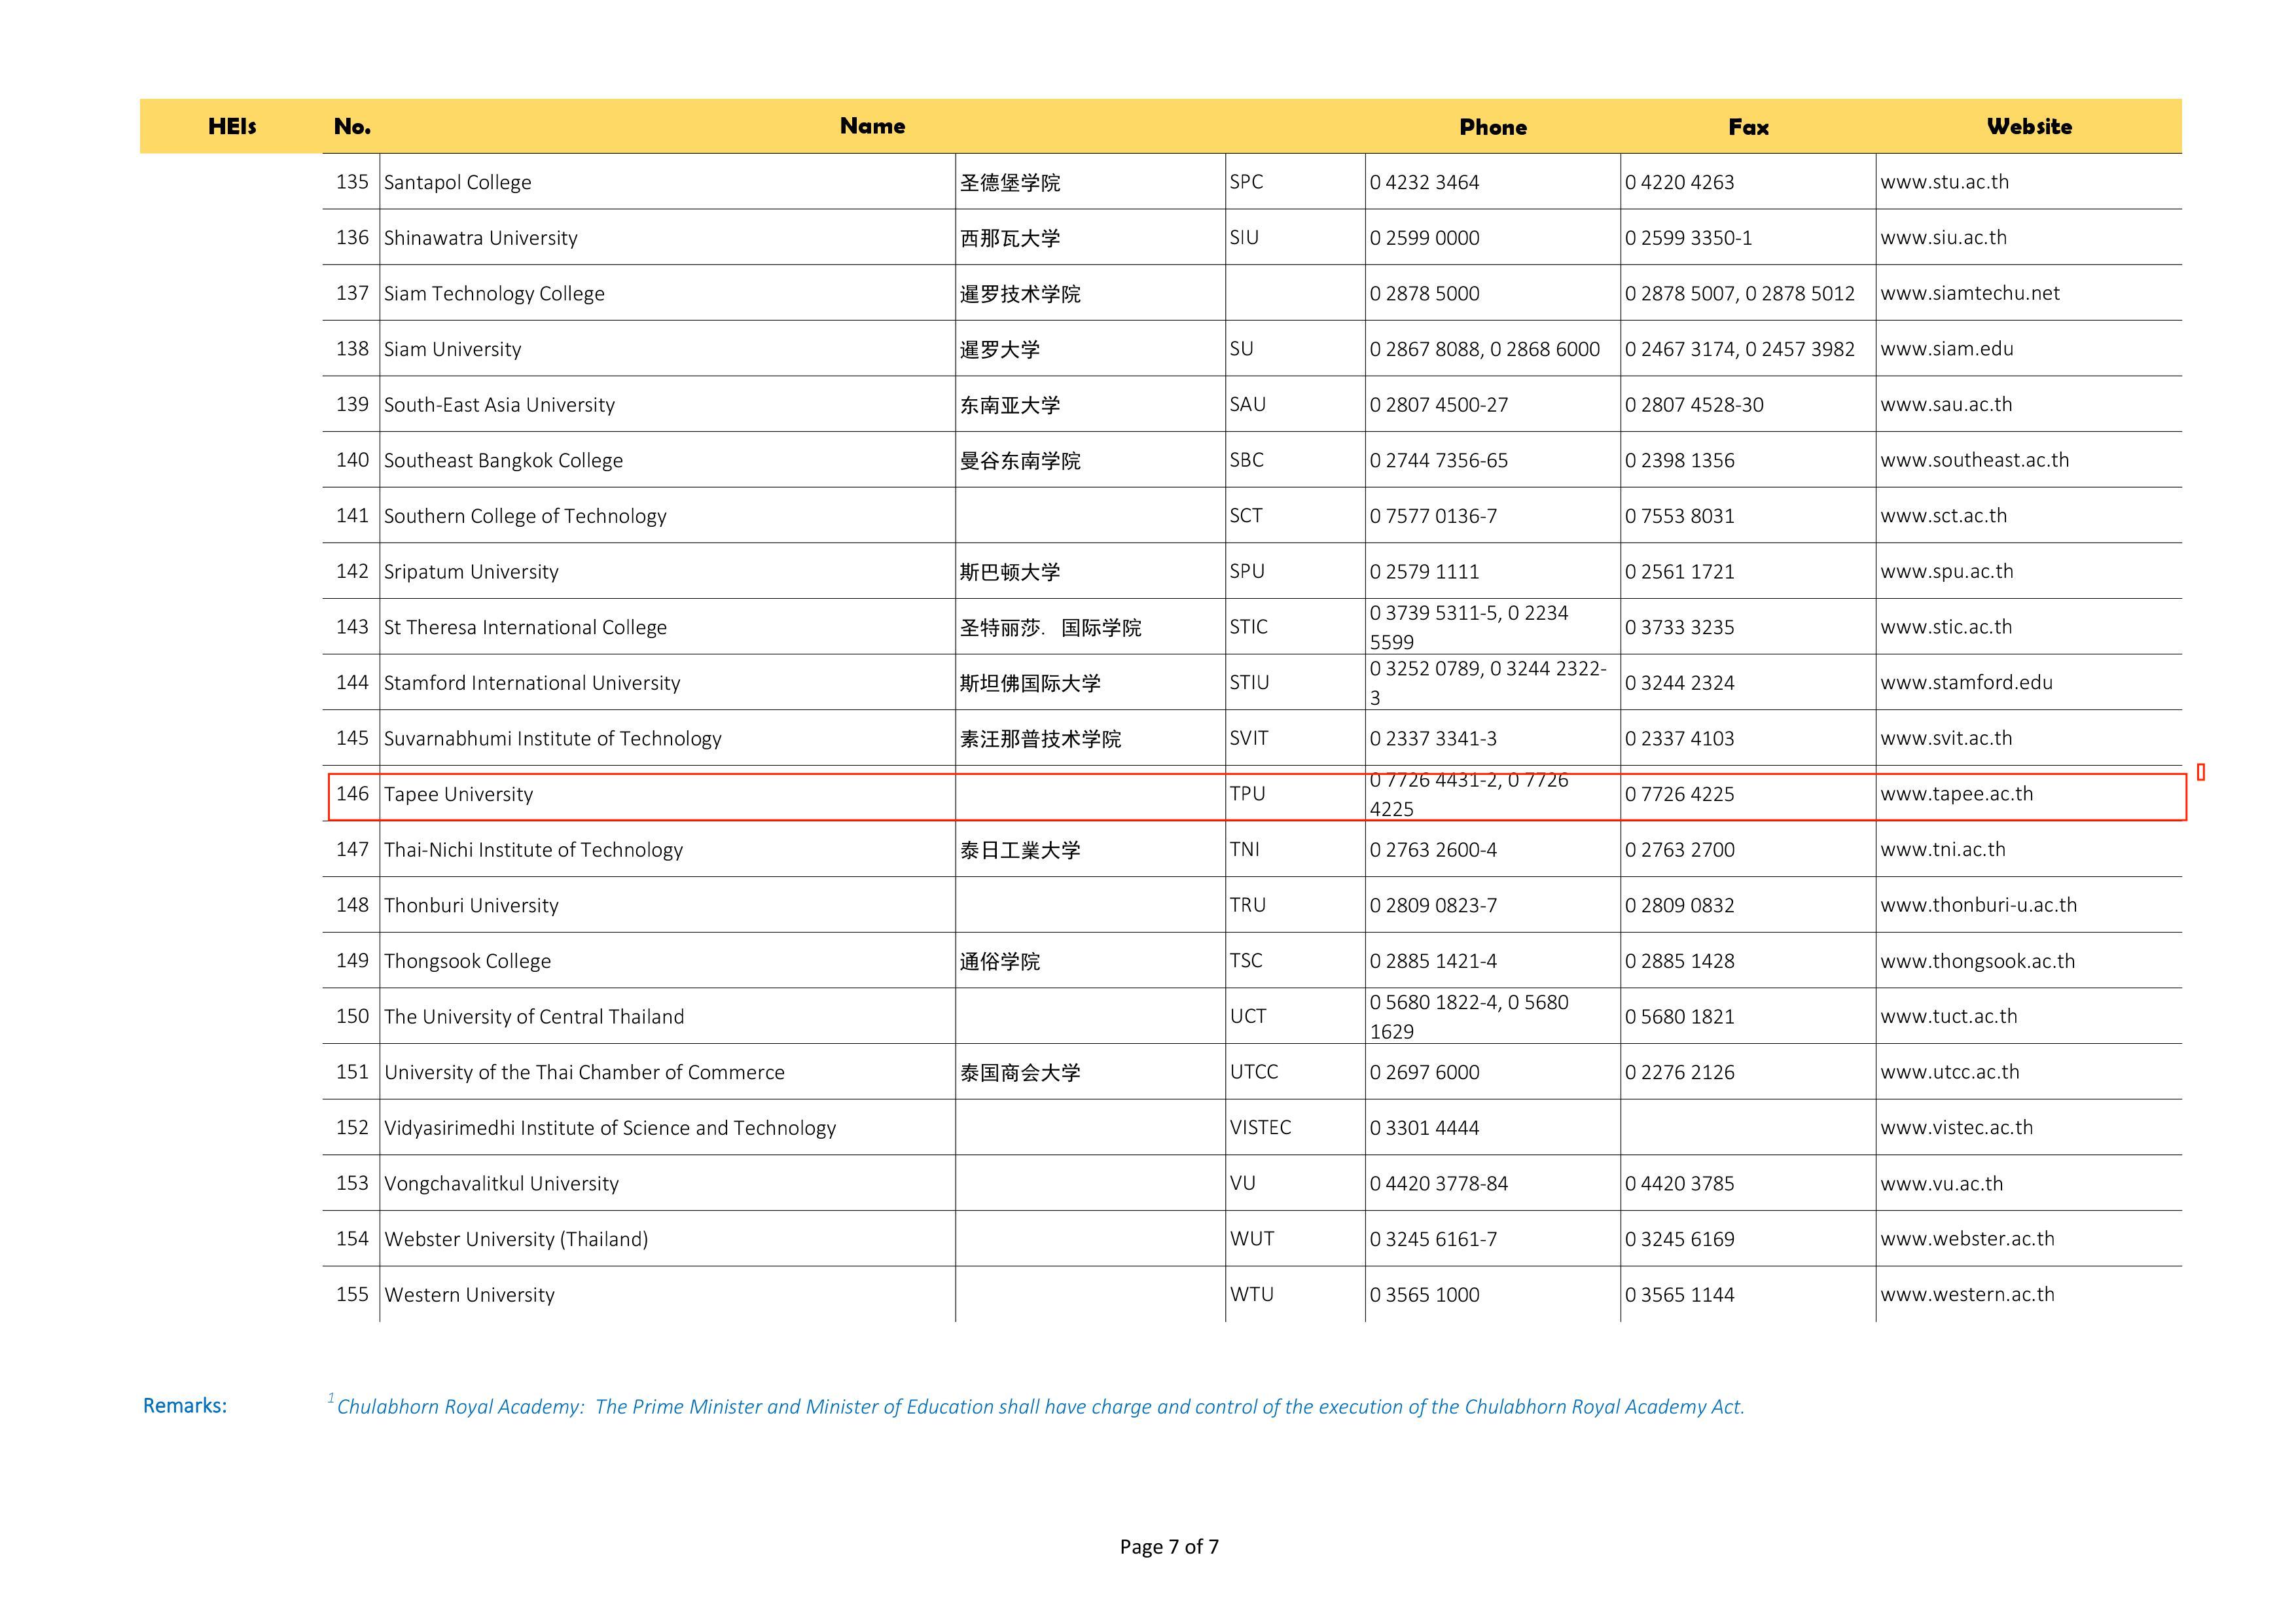Screen dimensions: 2296x1623
Task: Click fax number 0 3733 3235
Action: 1679,627
